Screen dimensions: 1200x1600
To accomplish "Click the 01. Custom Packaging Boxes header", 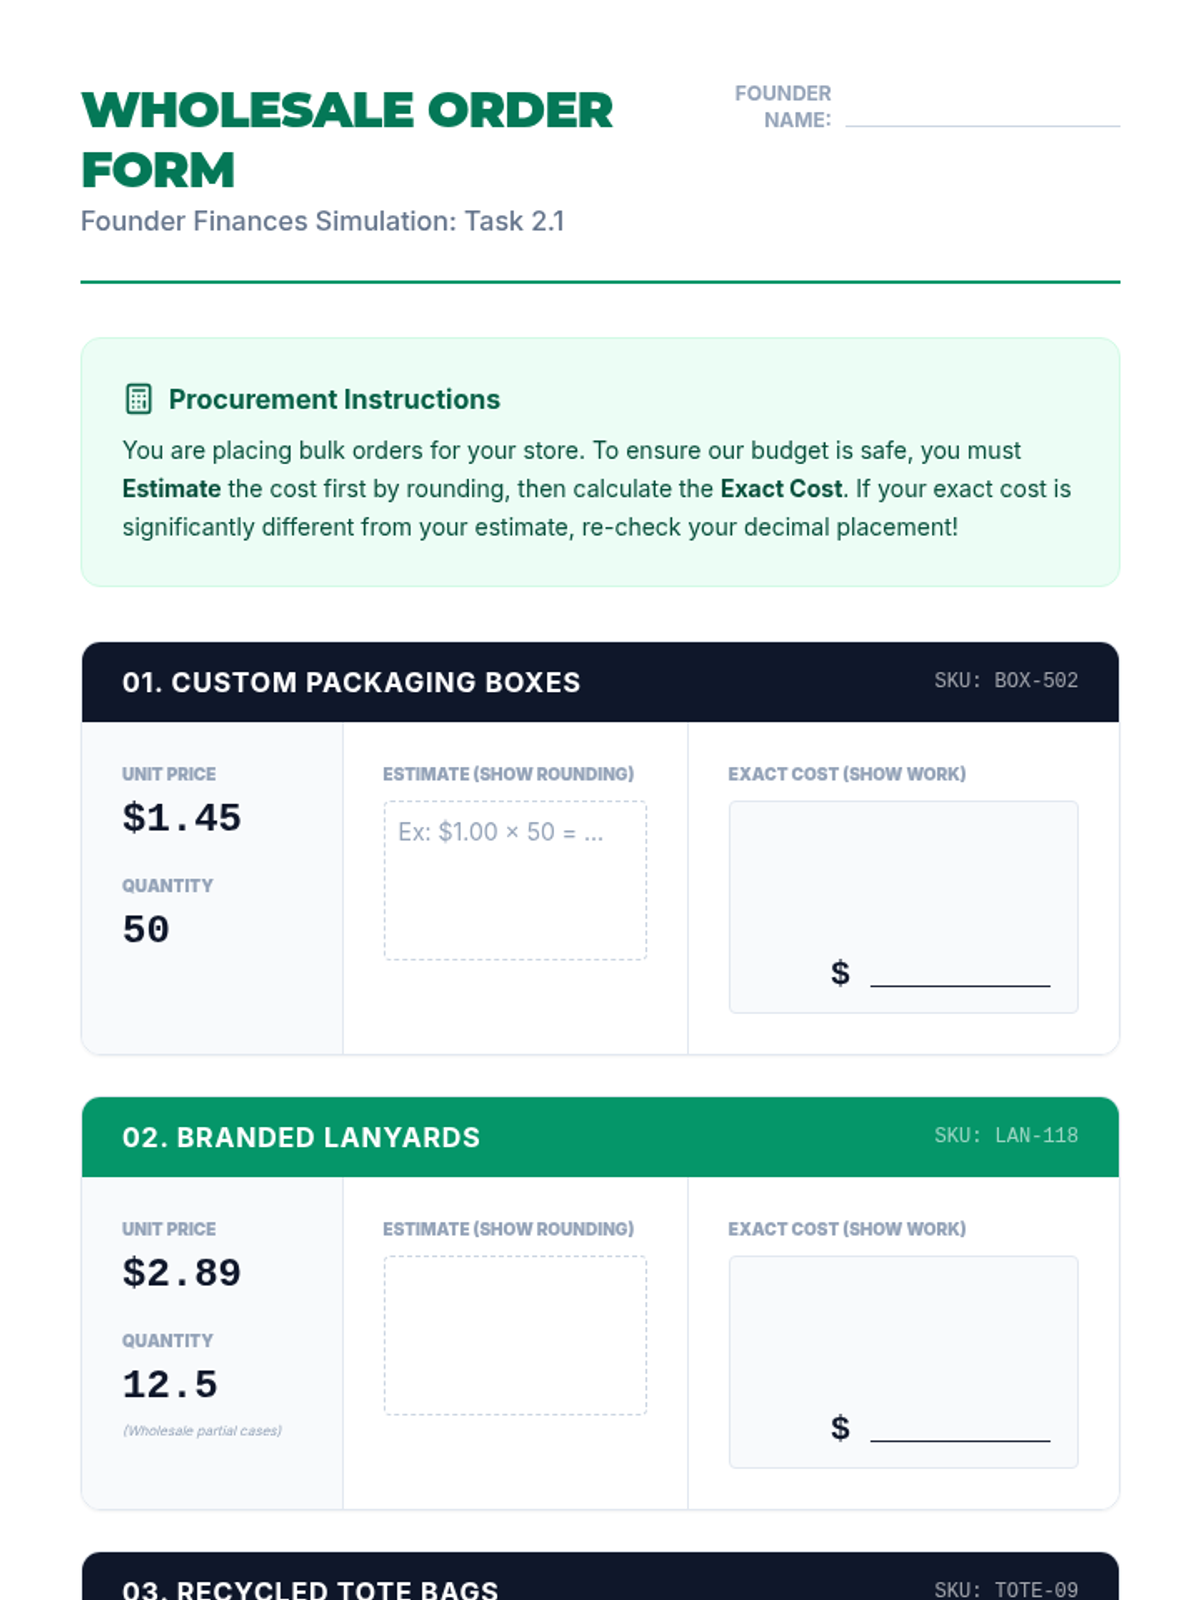I will [x=351, y=682].
